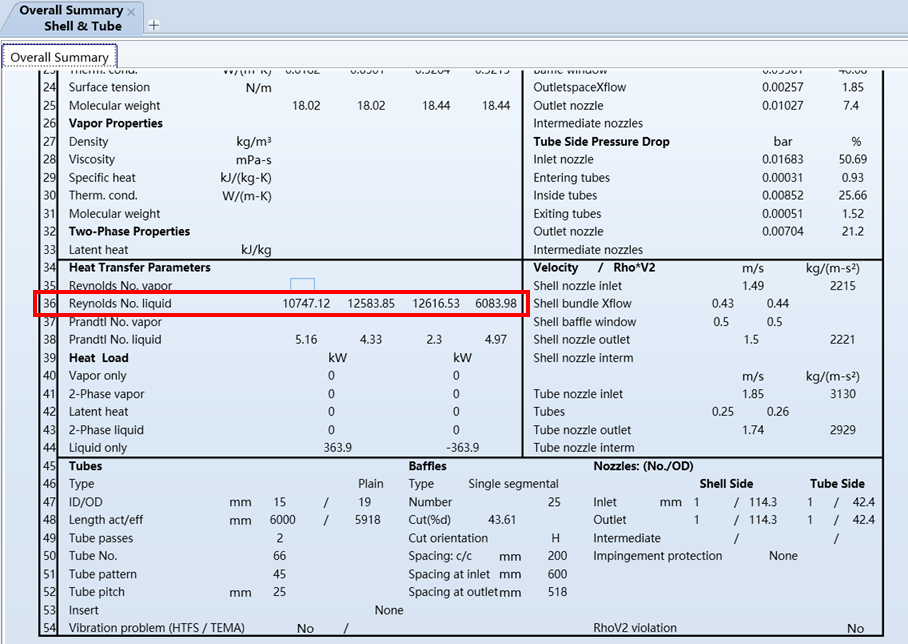908x644 pixels.
Task: Select the Liquid only value -363.9
Action: coord(463,448)
